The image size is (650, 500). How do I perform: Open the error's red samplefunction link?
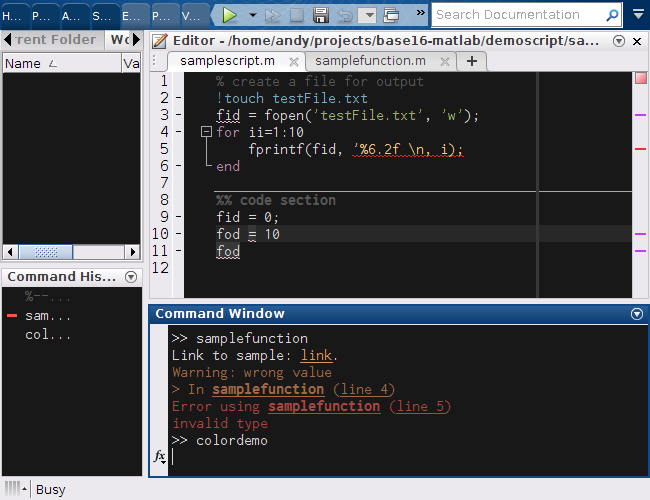324,406
